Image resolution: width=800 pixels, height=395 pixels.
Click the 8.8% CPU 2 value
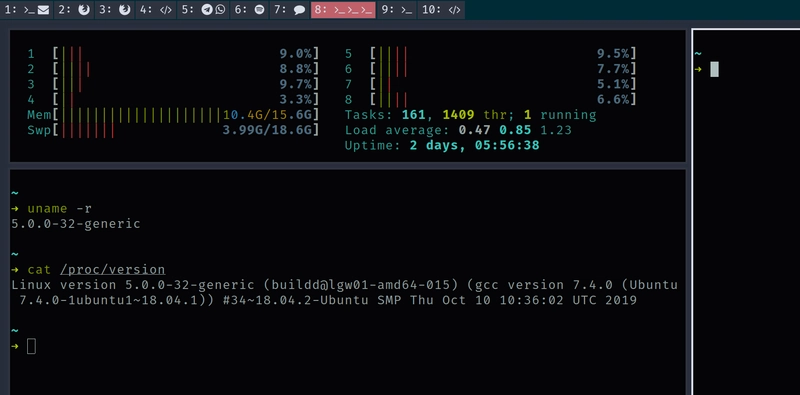click(x=296, y=69)
